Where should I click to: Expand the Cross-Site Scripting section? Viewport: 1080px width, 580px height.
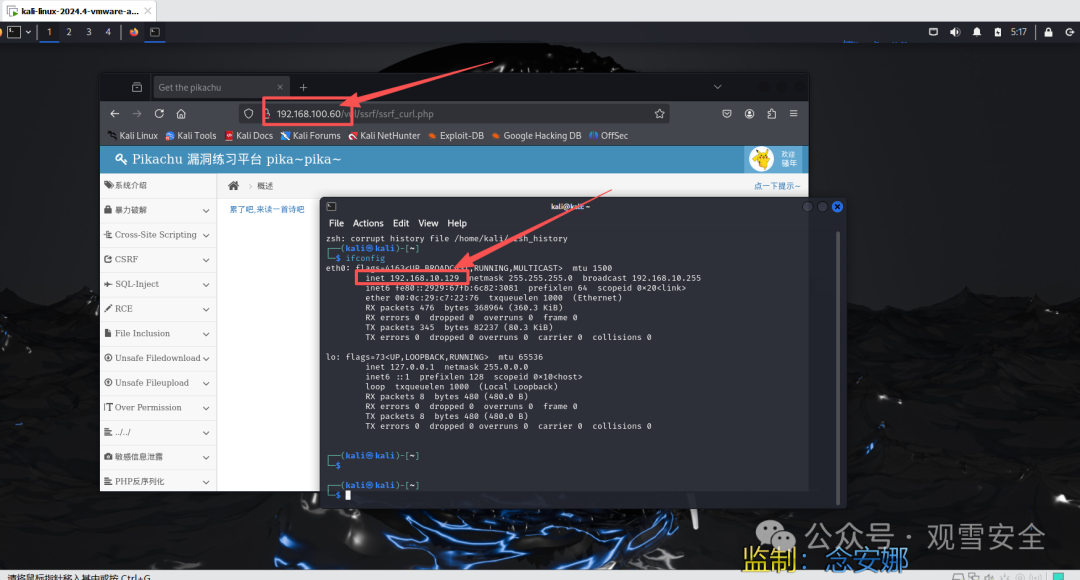pyautogui.click(x=158, y=235)
